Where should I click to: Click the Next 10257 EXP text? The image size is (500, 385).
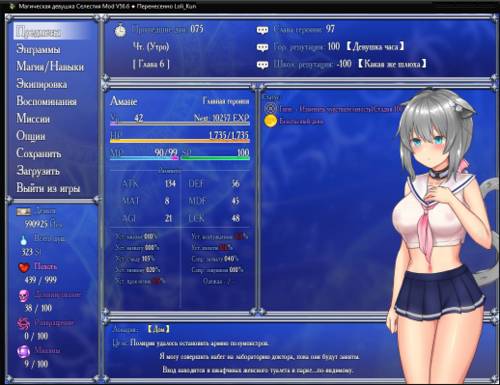pos(221,118)
